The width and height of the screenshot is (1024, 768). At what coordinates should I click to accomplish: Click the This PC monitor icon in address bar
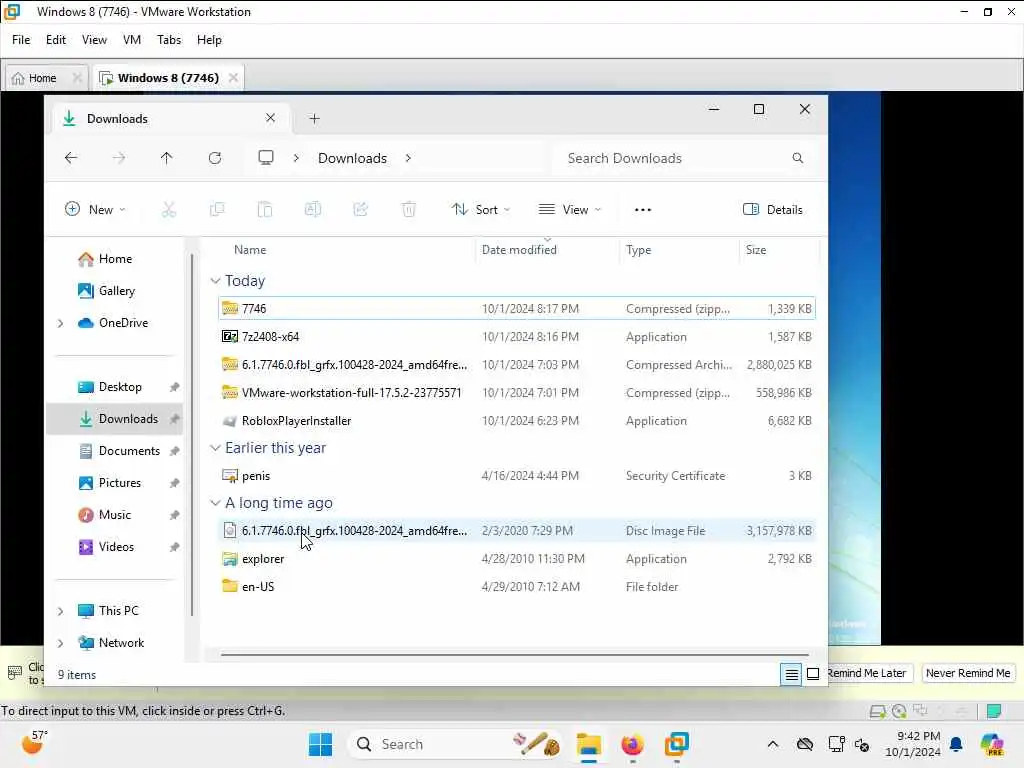pos(266,158)
